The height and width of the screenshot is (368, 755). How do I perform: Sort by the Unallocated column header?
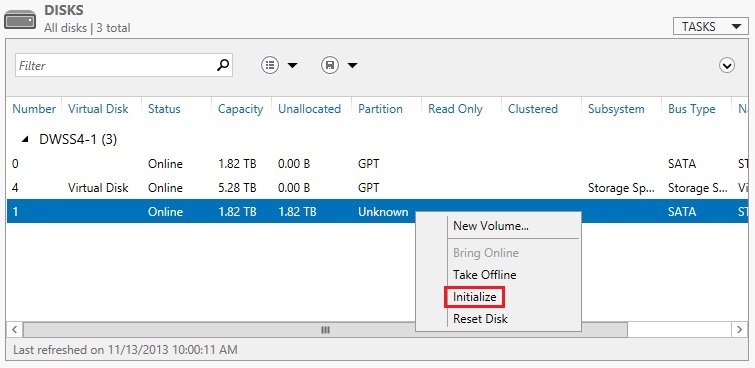click(309, 109)
